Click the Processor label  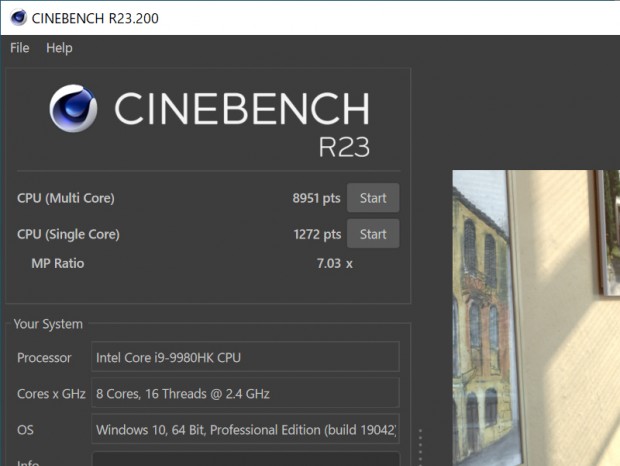click(x=44, y=358)
